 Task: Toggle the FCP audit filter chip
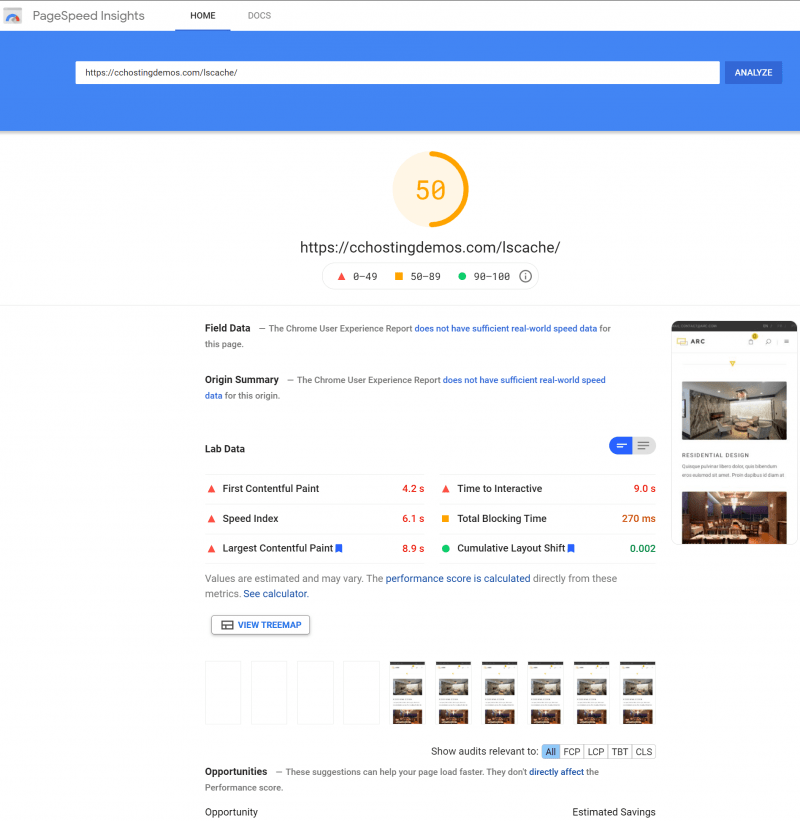coord(571,751)
